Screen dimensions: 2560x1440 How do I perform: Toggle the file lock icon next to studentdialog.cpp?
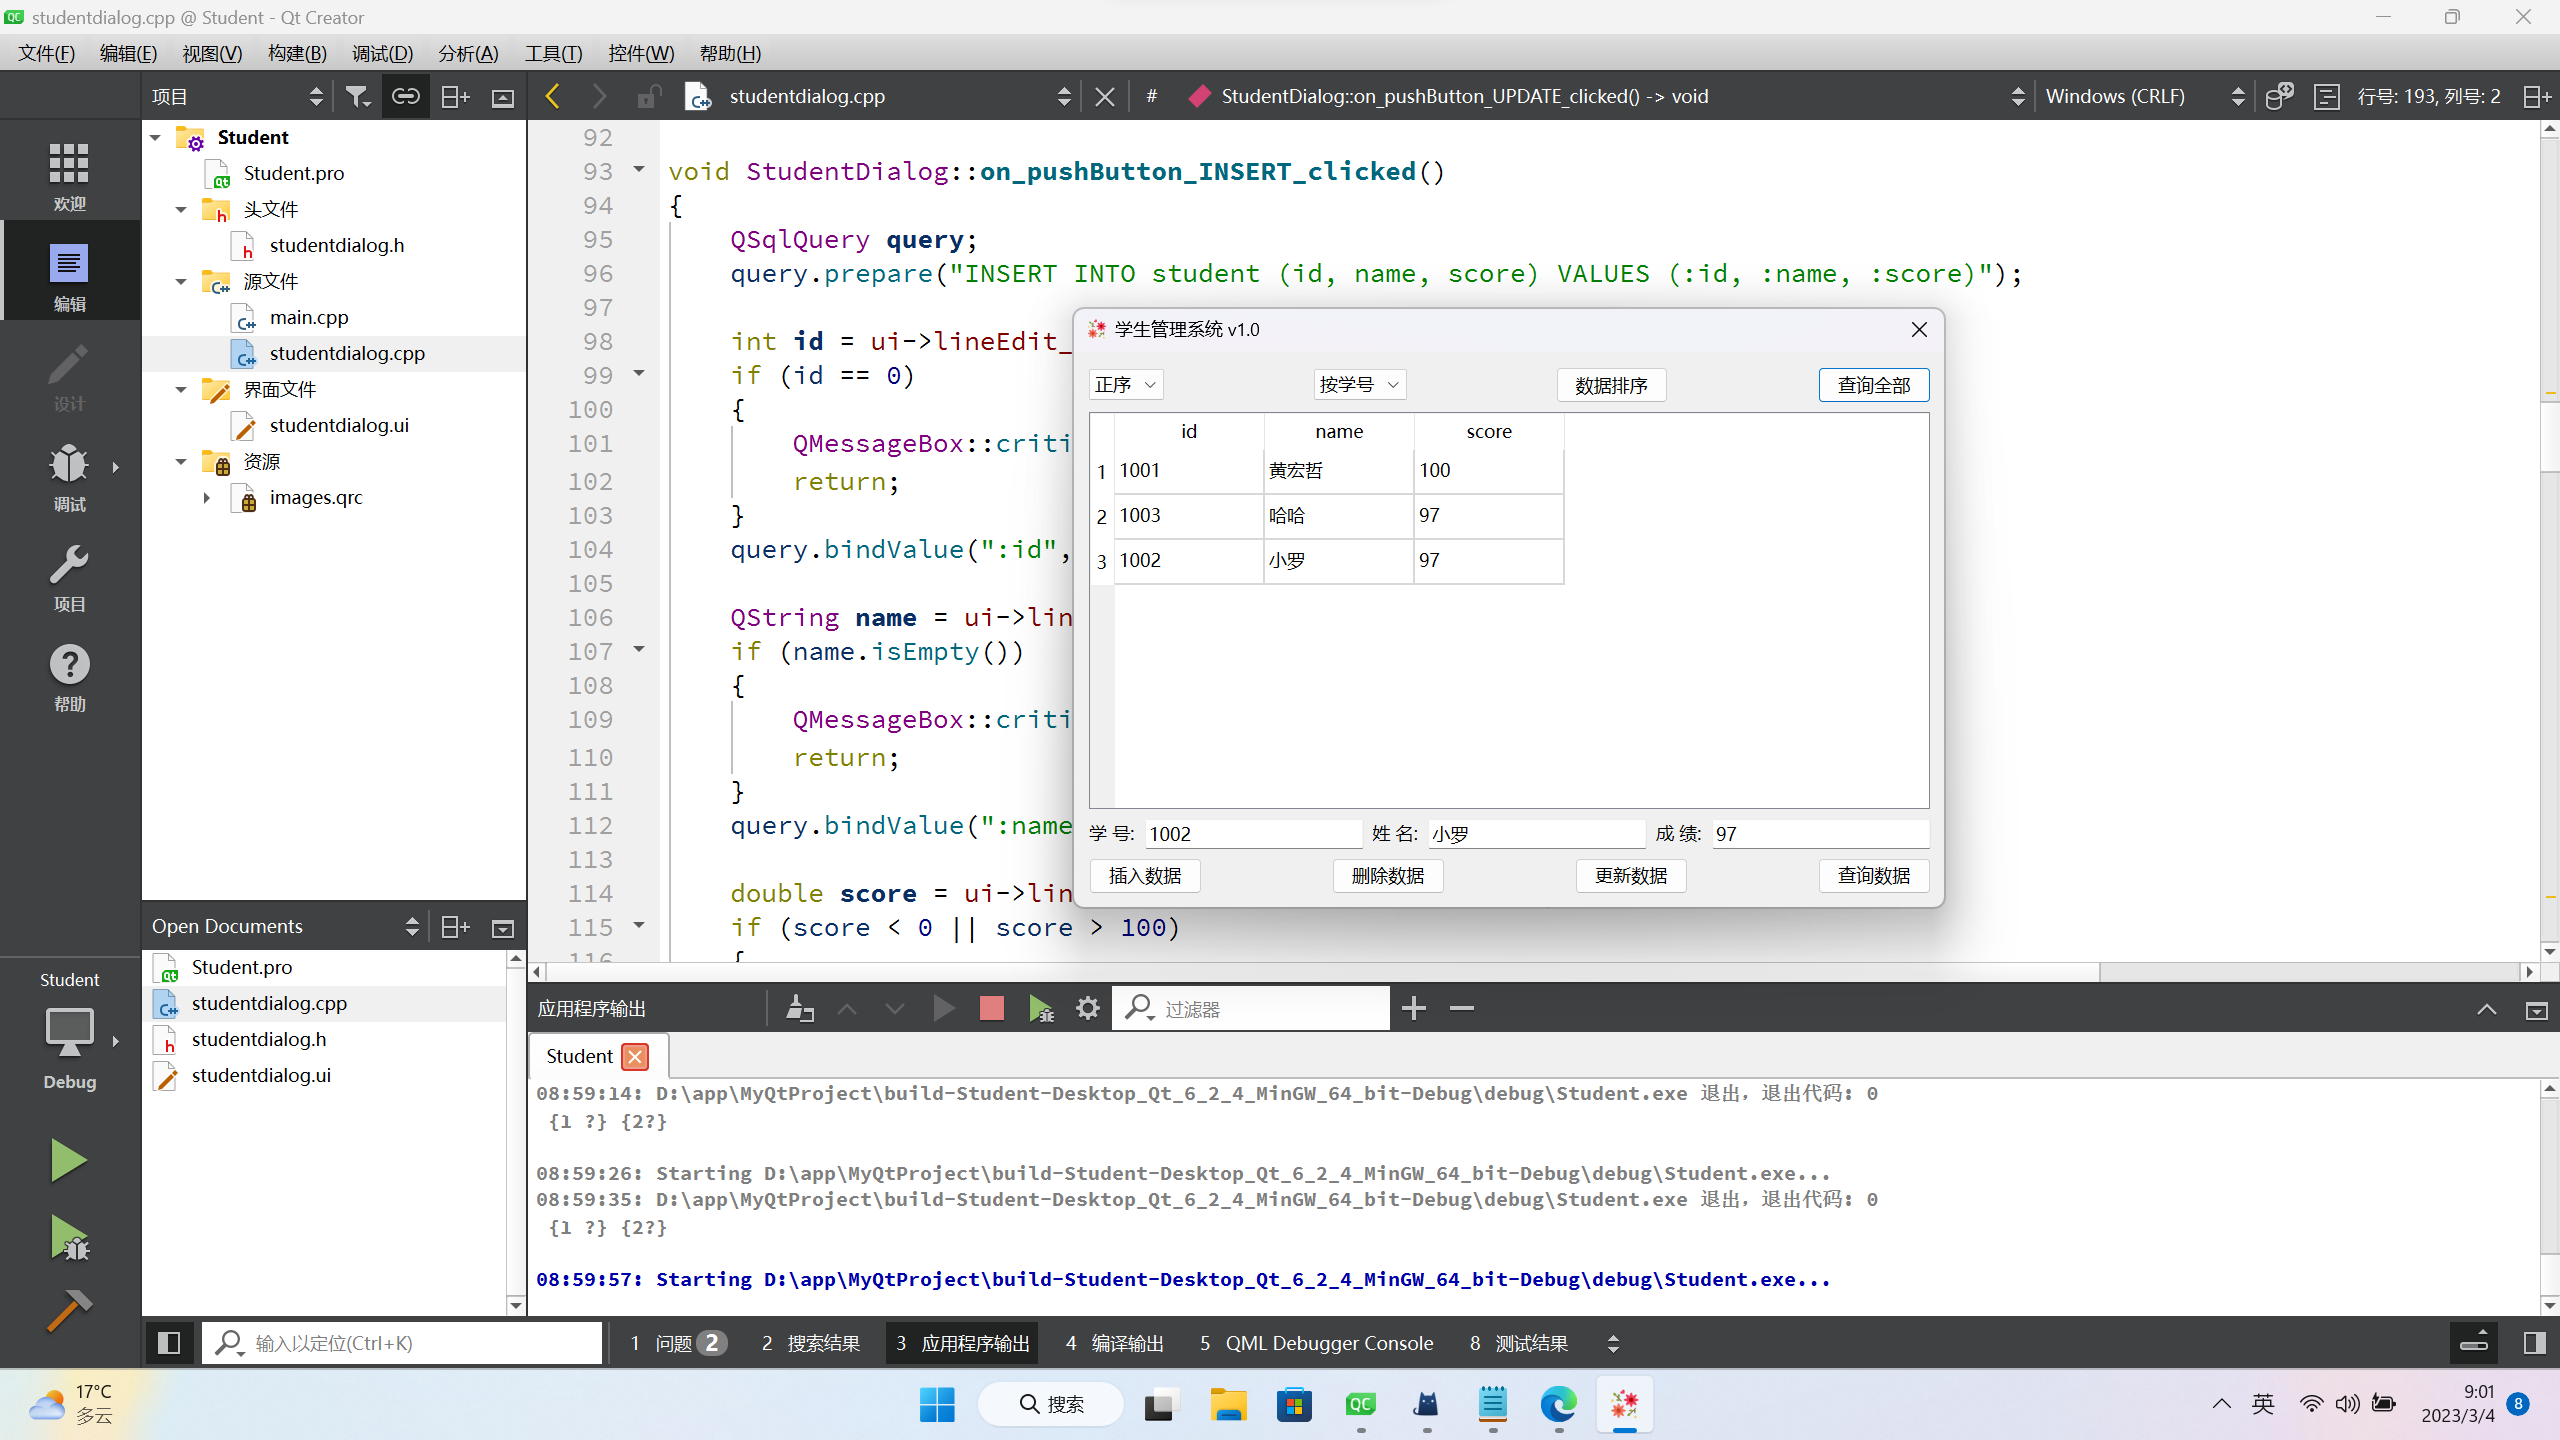649,95
